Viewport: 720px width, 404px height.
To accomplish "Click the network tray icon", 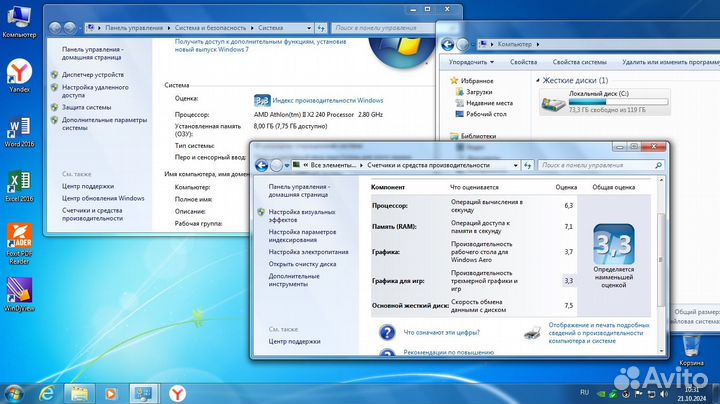I will [x=651, y=394].
